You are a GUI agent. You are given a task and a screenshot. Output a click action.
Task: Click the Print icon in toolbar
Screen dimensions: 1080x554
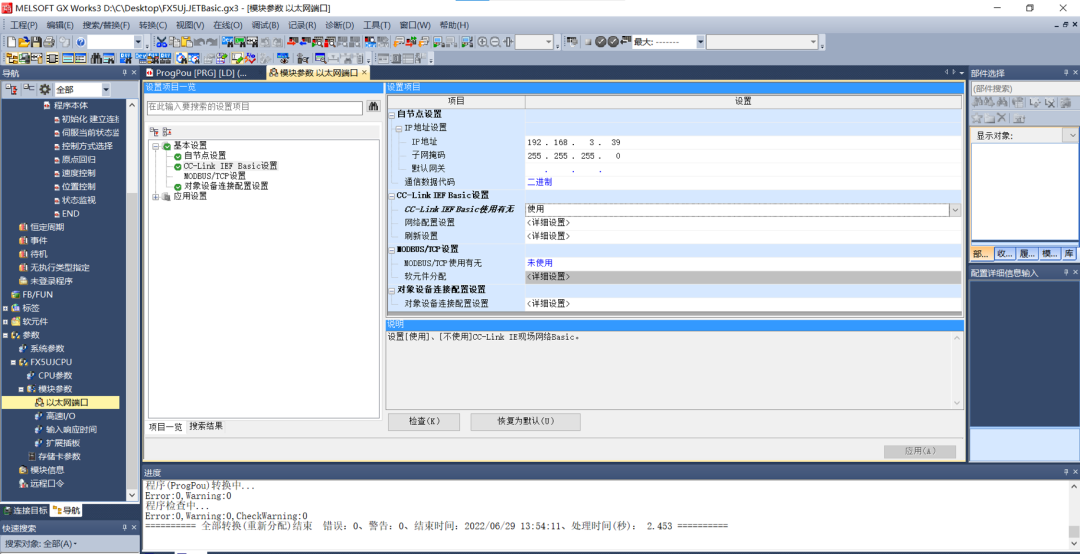(50, 43)
